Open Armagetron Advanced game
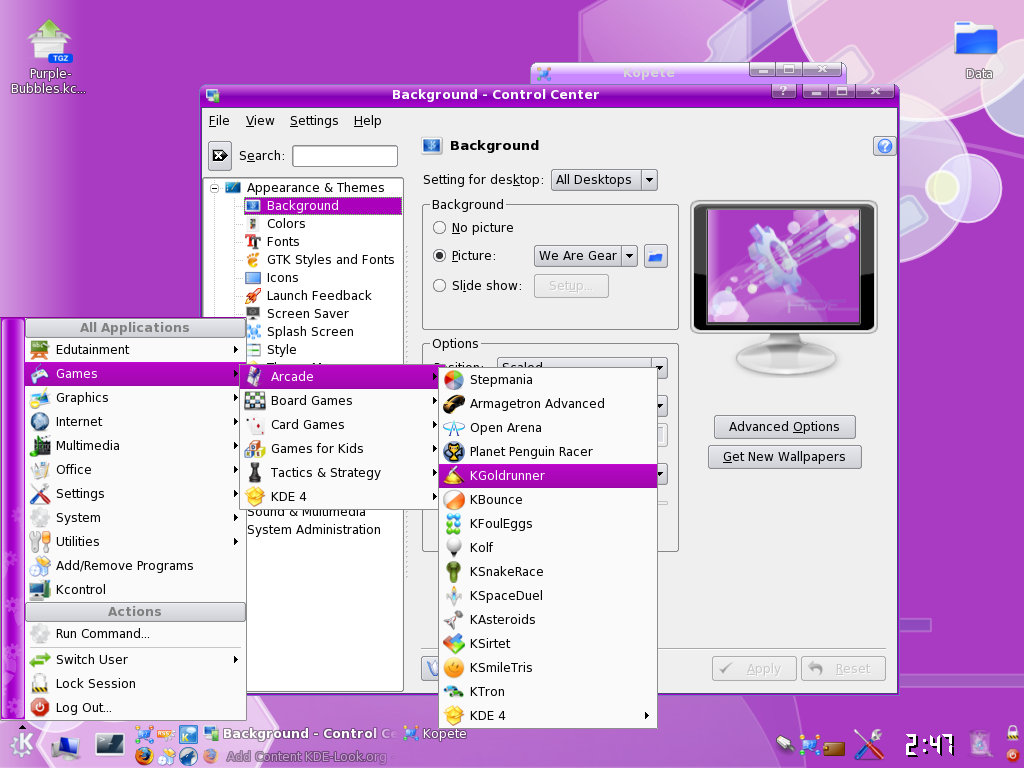Viewport: 1024px width, 768px height. [x=548, y=404]
